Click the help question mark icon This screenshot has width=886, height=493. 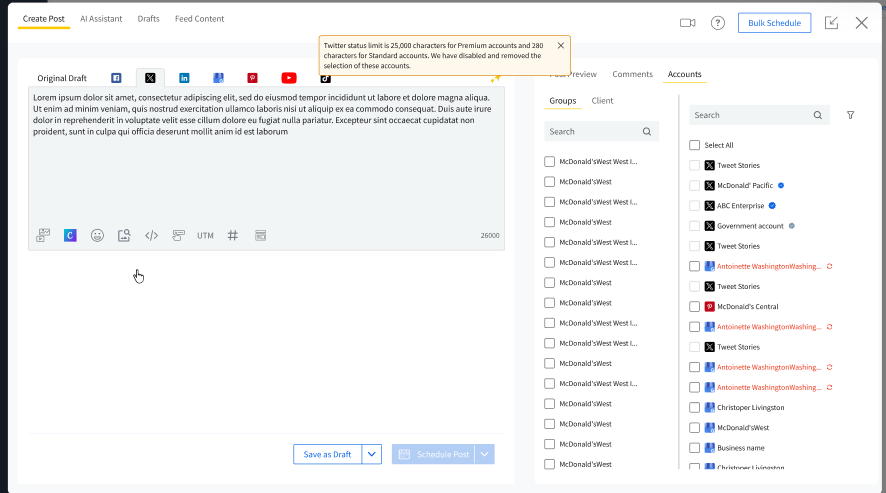coord(717,23)
